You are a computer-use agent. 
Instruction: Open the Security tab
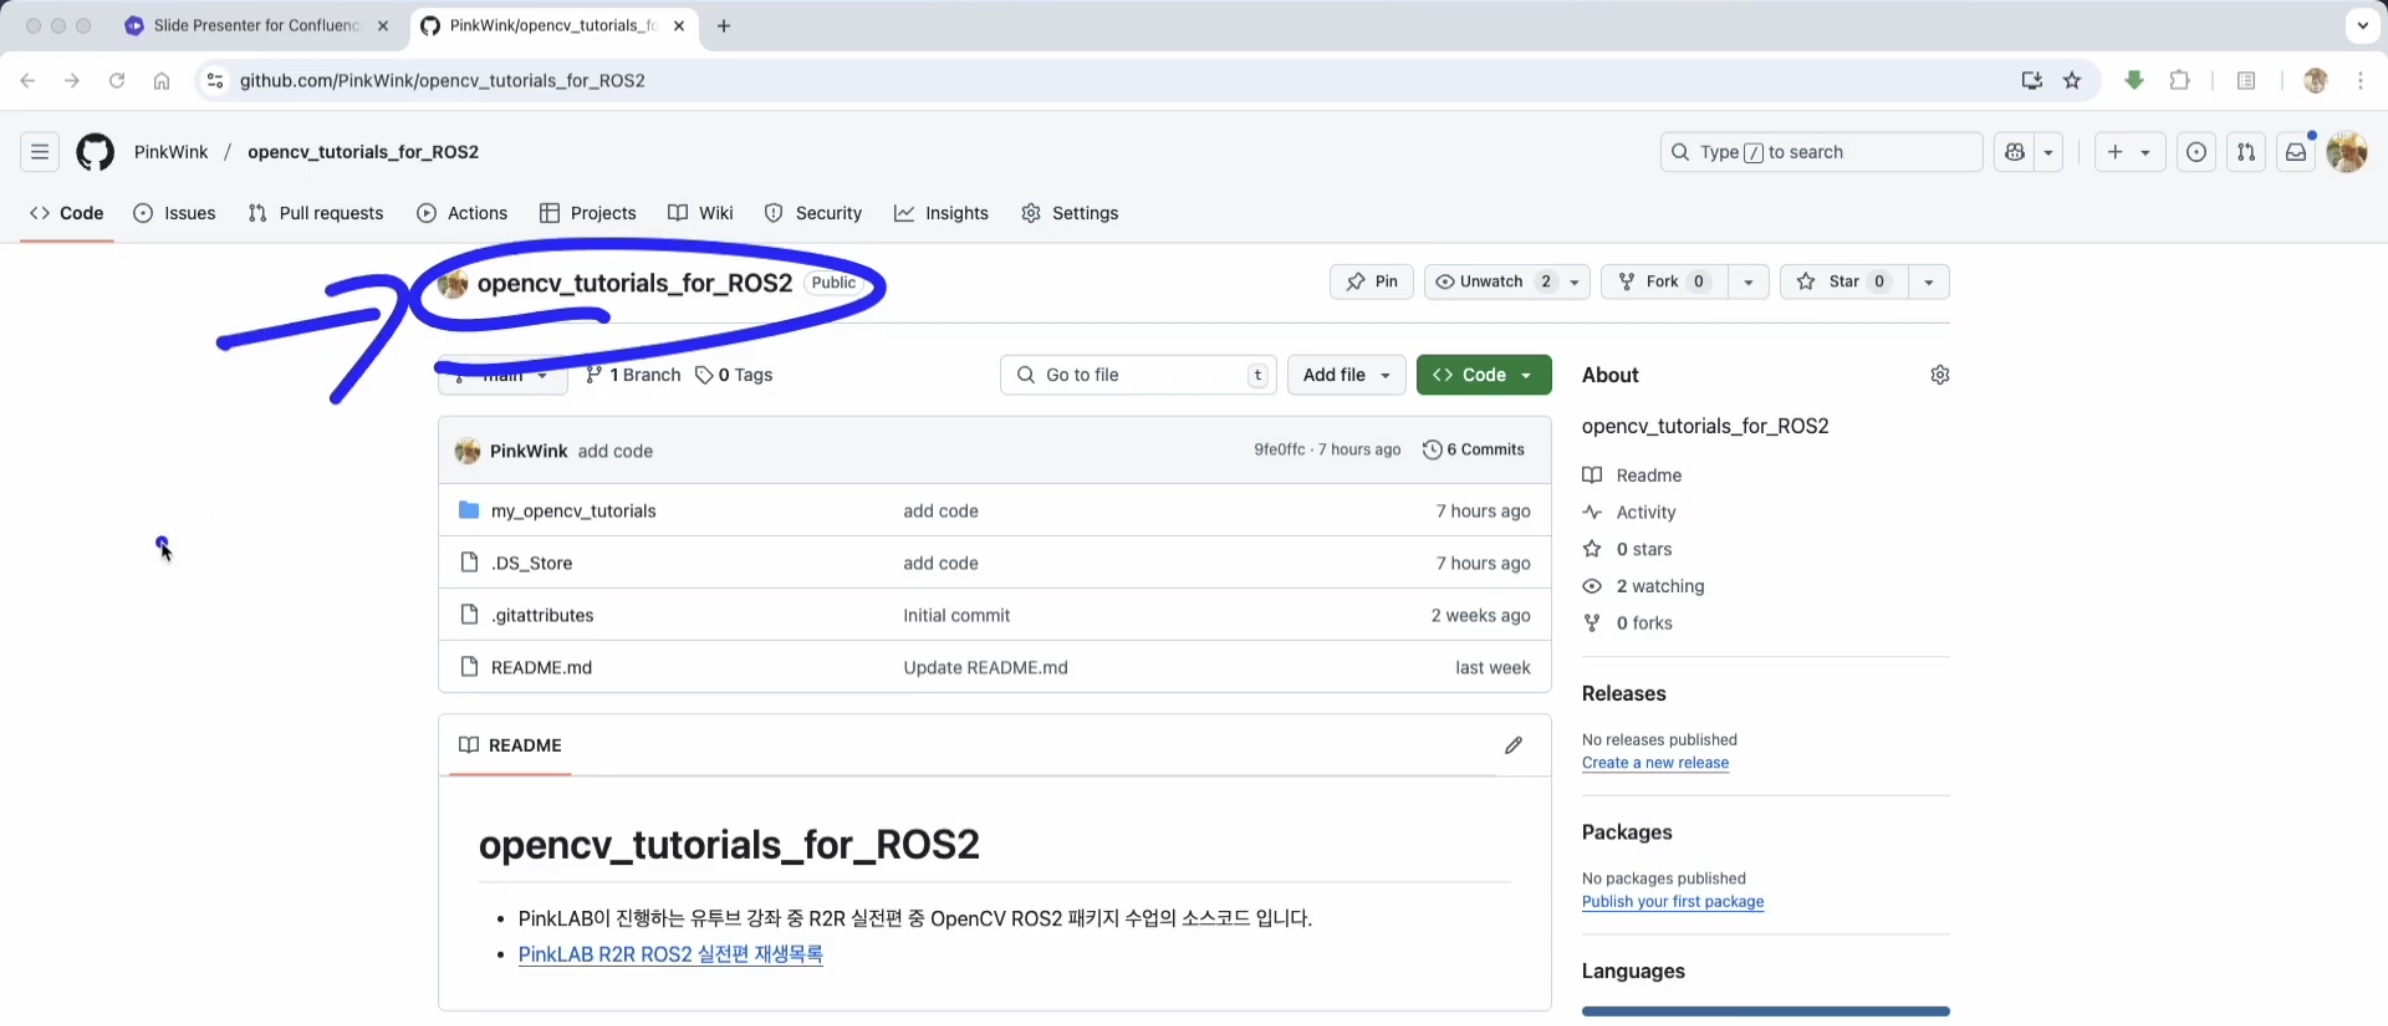(x=813, y=213)
